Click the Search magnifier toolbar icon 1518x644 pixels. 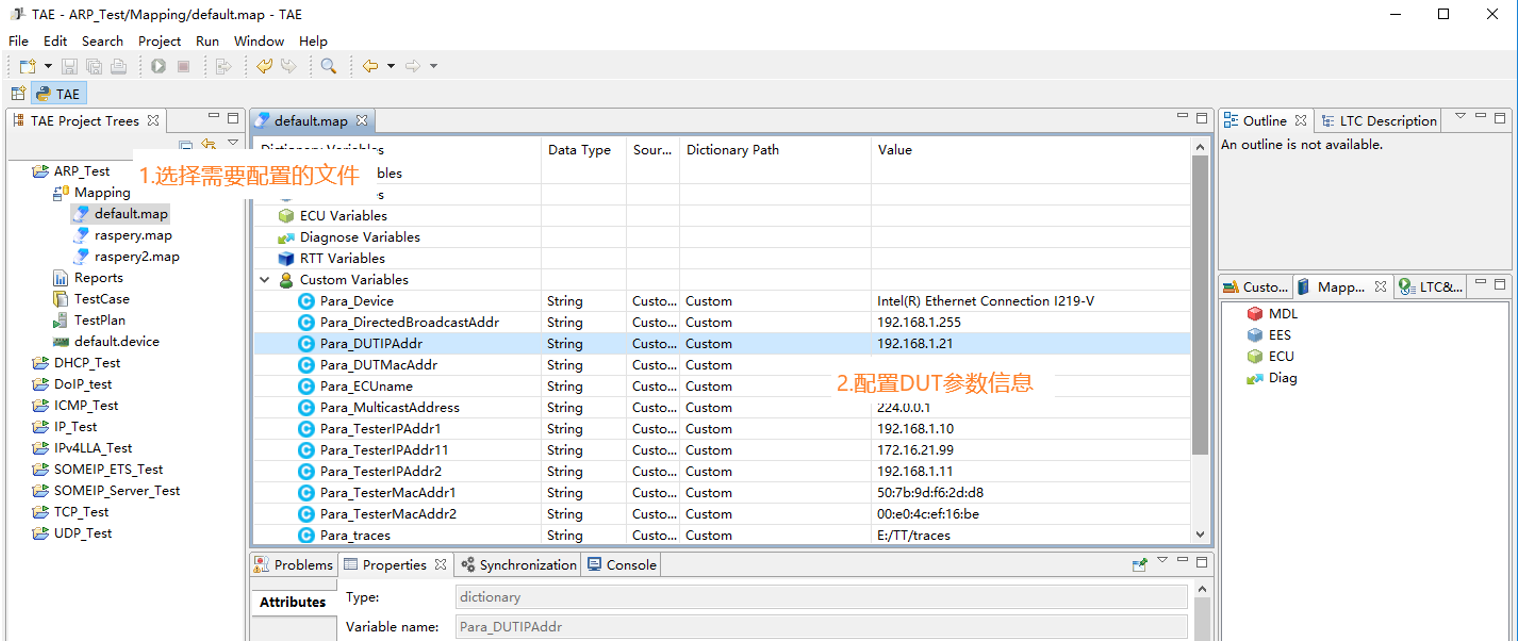click(329, 66)
